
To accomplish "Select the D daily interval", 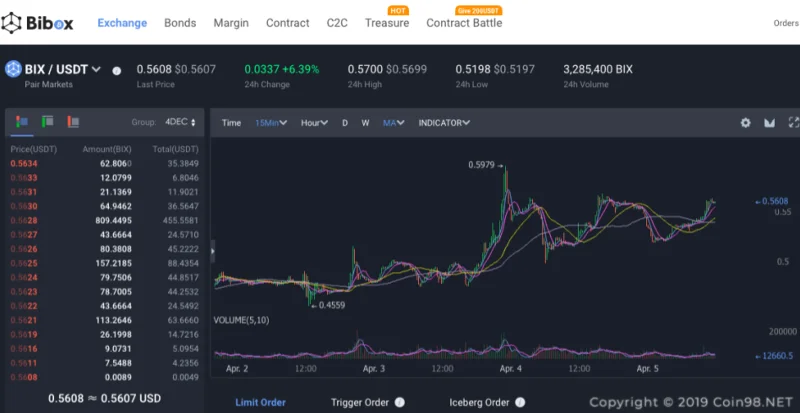I will click(345, 123).
